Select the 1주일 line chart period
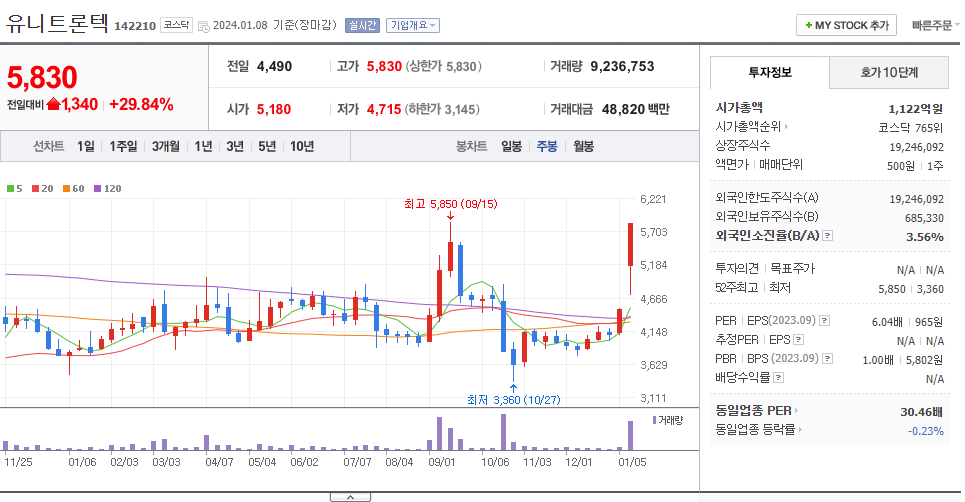This screenshot has width=965, height=502. [x=123, y=146]
